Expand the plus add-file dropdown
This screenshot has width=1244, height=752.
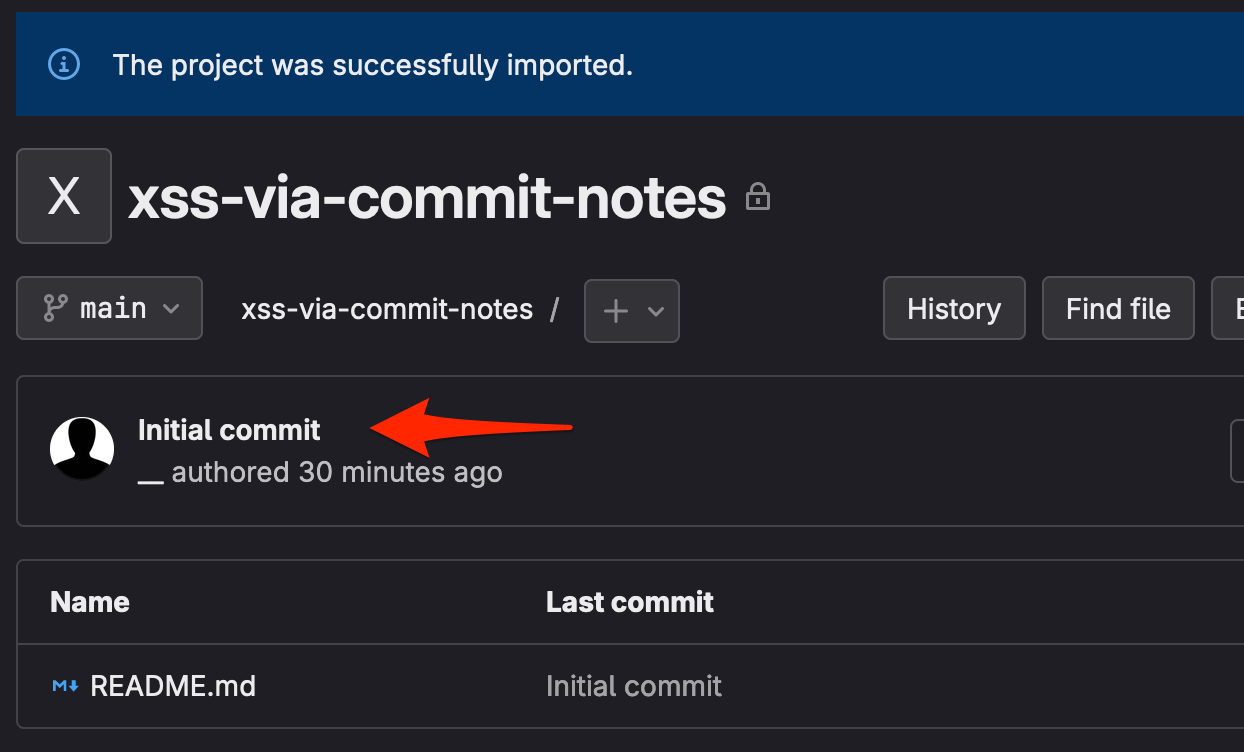632,311
